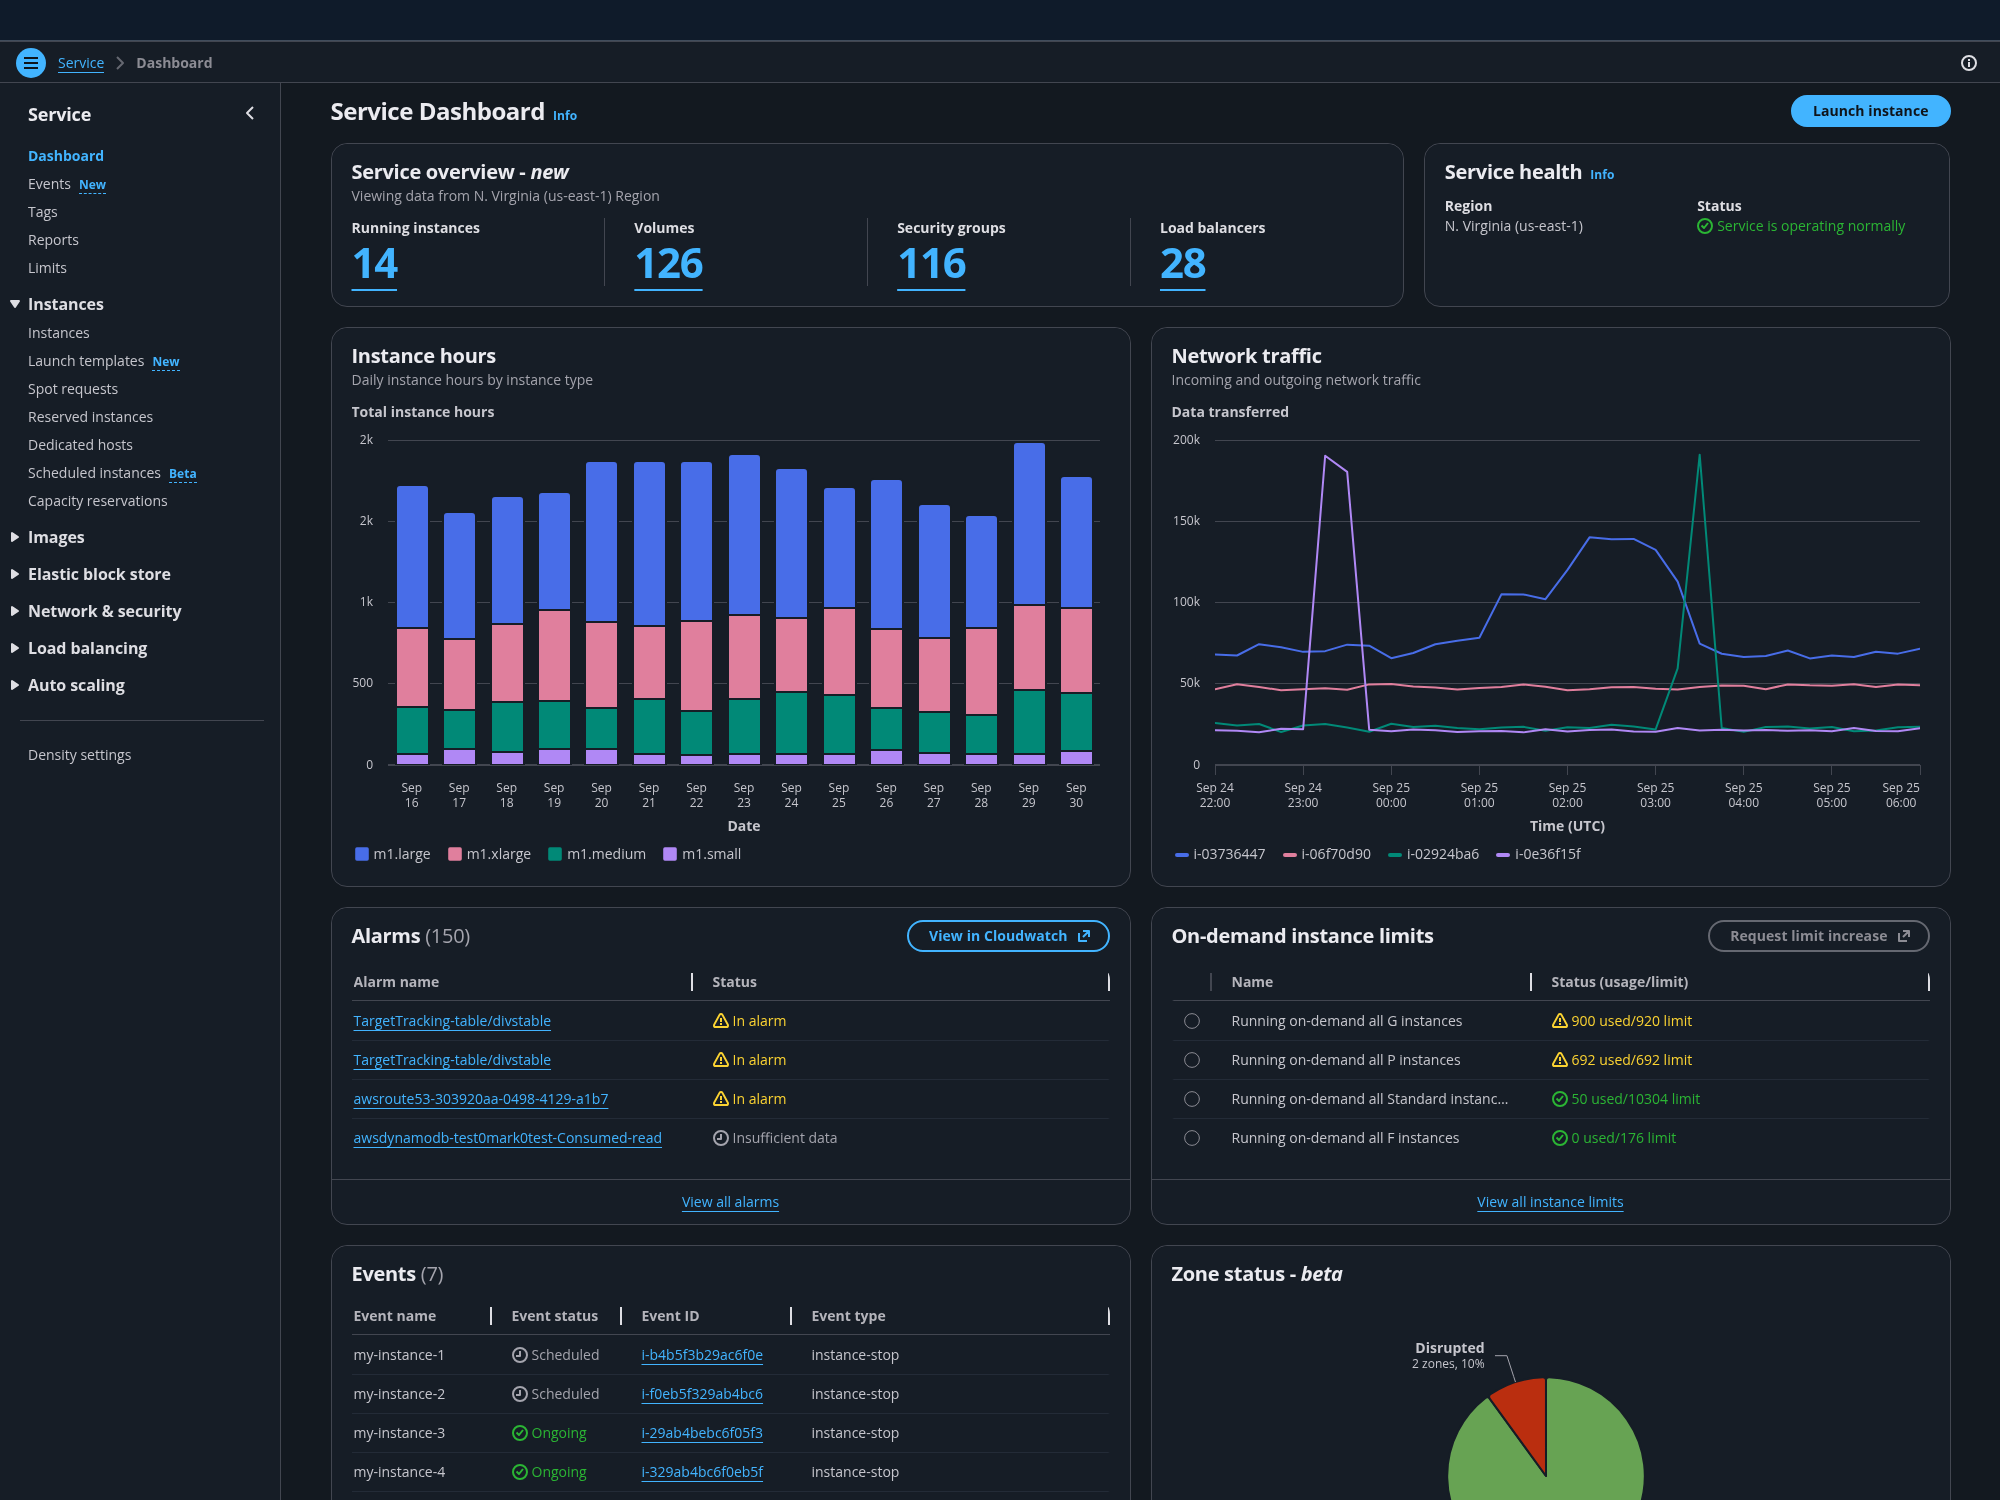Open the hamburger navigation menu icon
This screenshot has width=2000, height=1500.
pyautogui.click(x=31, y=63)
